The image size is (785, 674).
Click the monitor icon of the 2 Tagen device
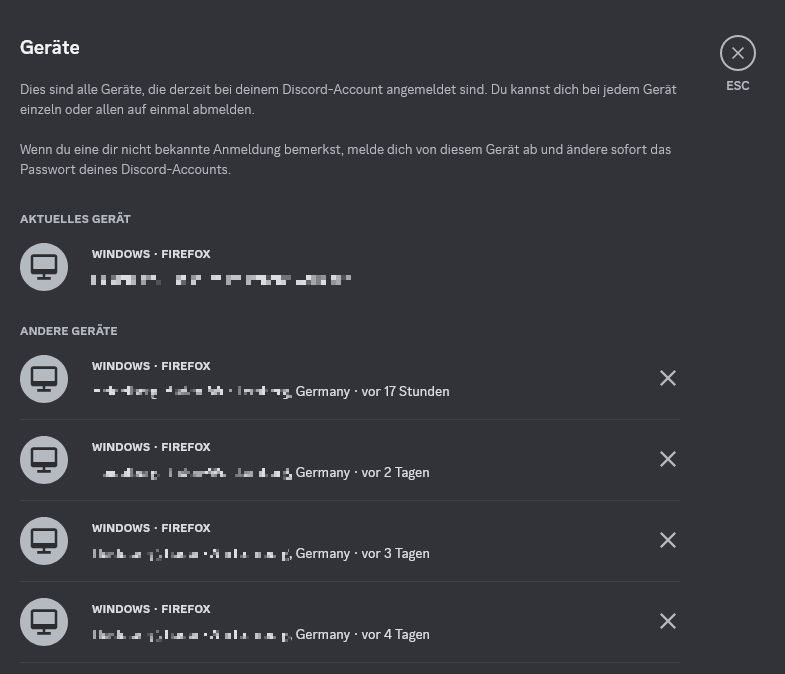click(x=44, y=460)
